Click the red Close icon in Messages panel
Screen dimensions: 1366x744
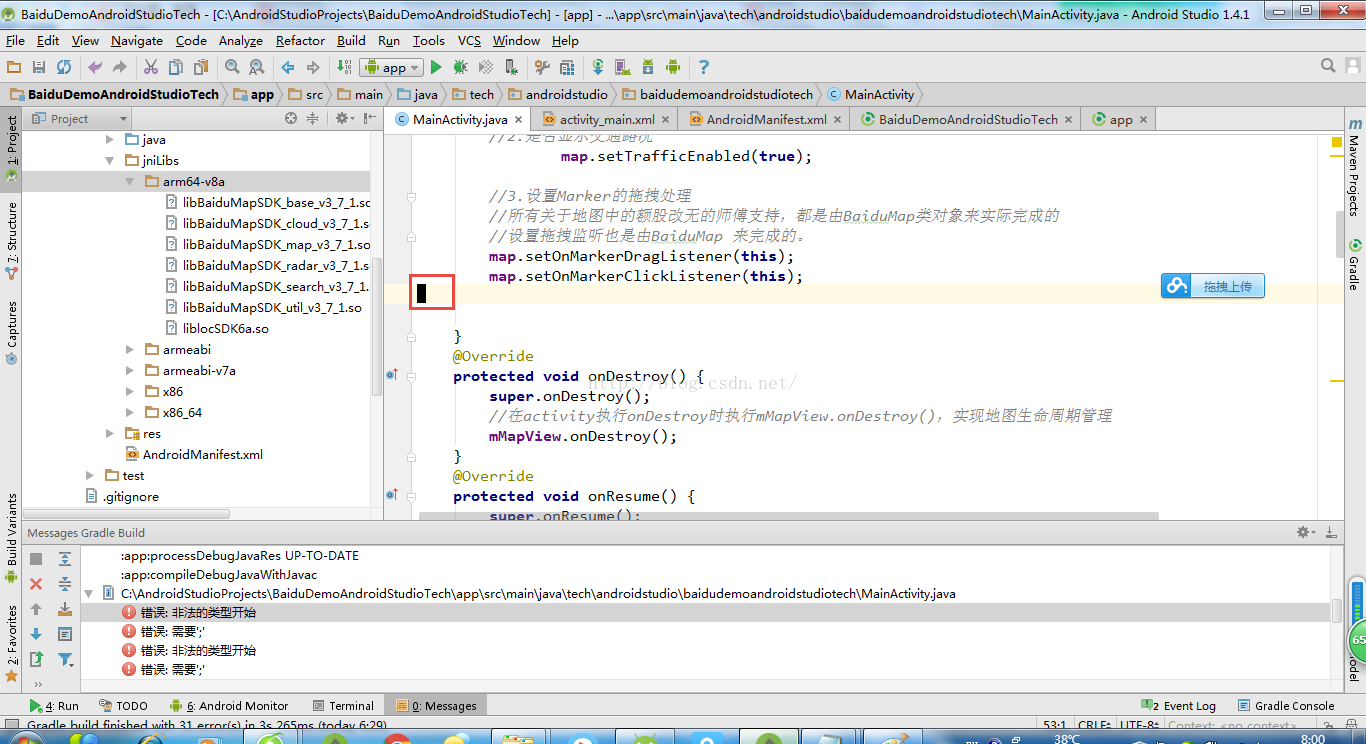(x=36, y=584)
